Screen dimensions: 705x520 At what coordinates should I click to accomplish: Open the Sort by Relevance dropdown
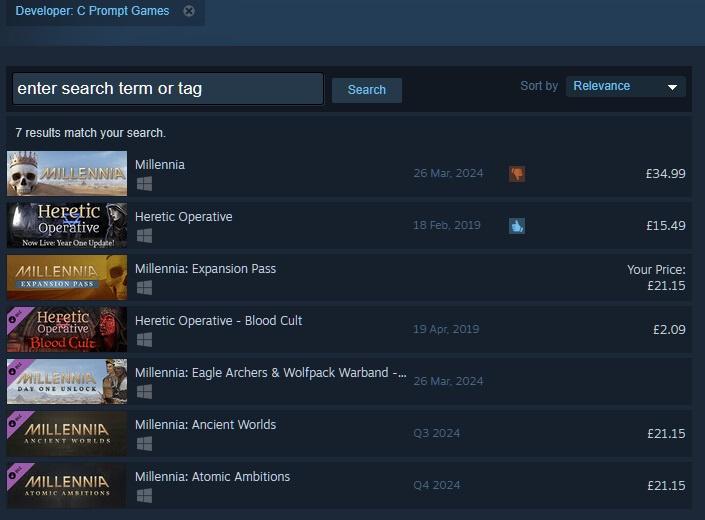click(625, 87)
